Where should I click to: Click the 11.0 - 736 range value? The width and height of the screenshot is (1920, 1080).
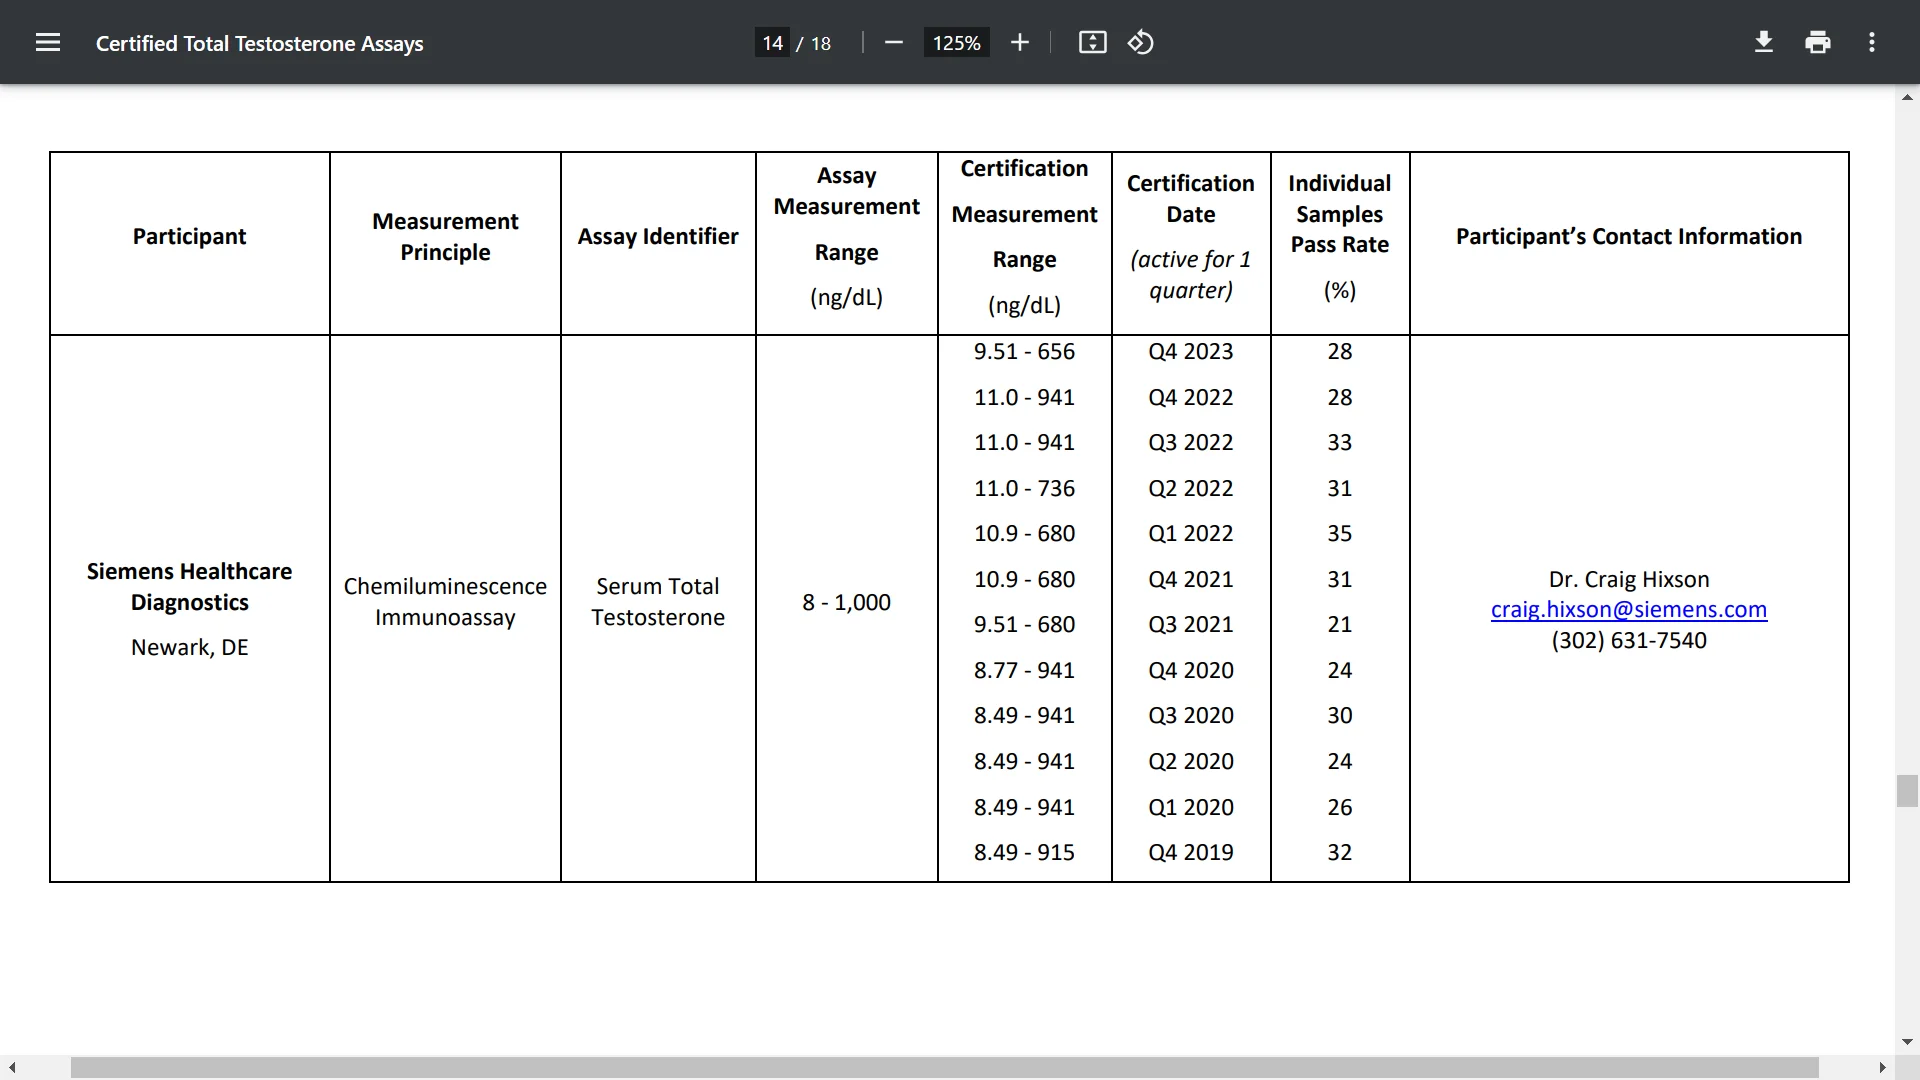(x=1024, y=489)
